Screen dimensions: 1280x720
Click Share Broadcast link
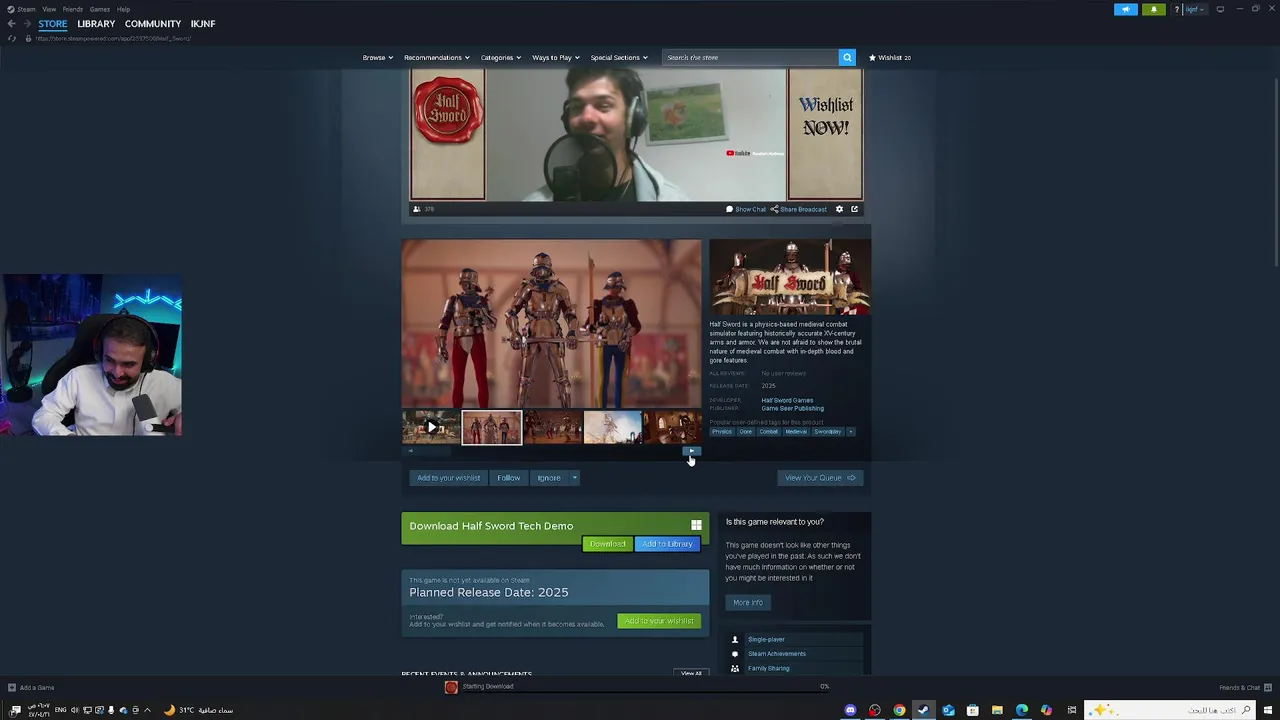(x=799, y=209)
